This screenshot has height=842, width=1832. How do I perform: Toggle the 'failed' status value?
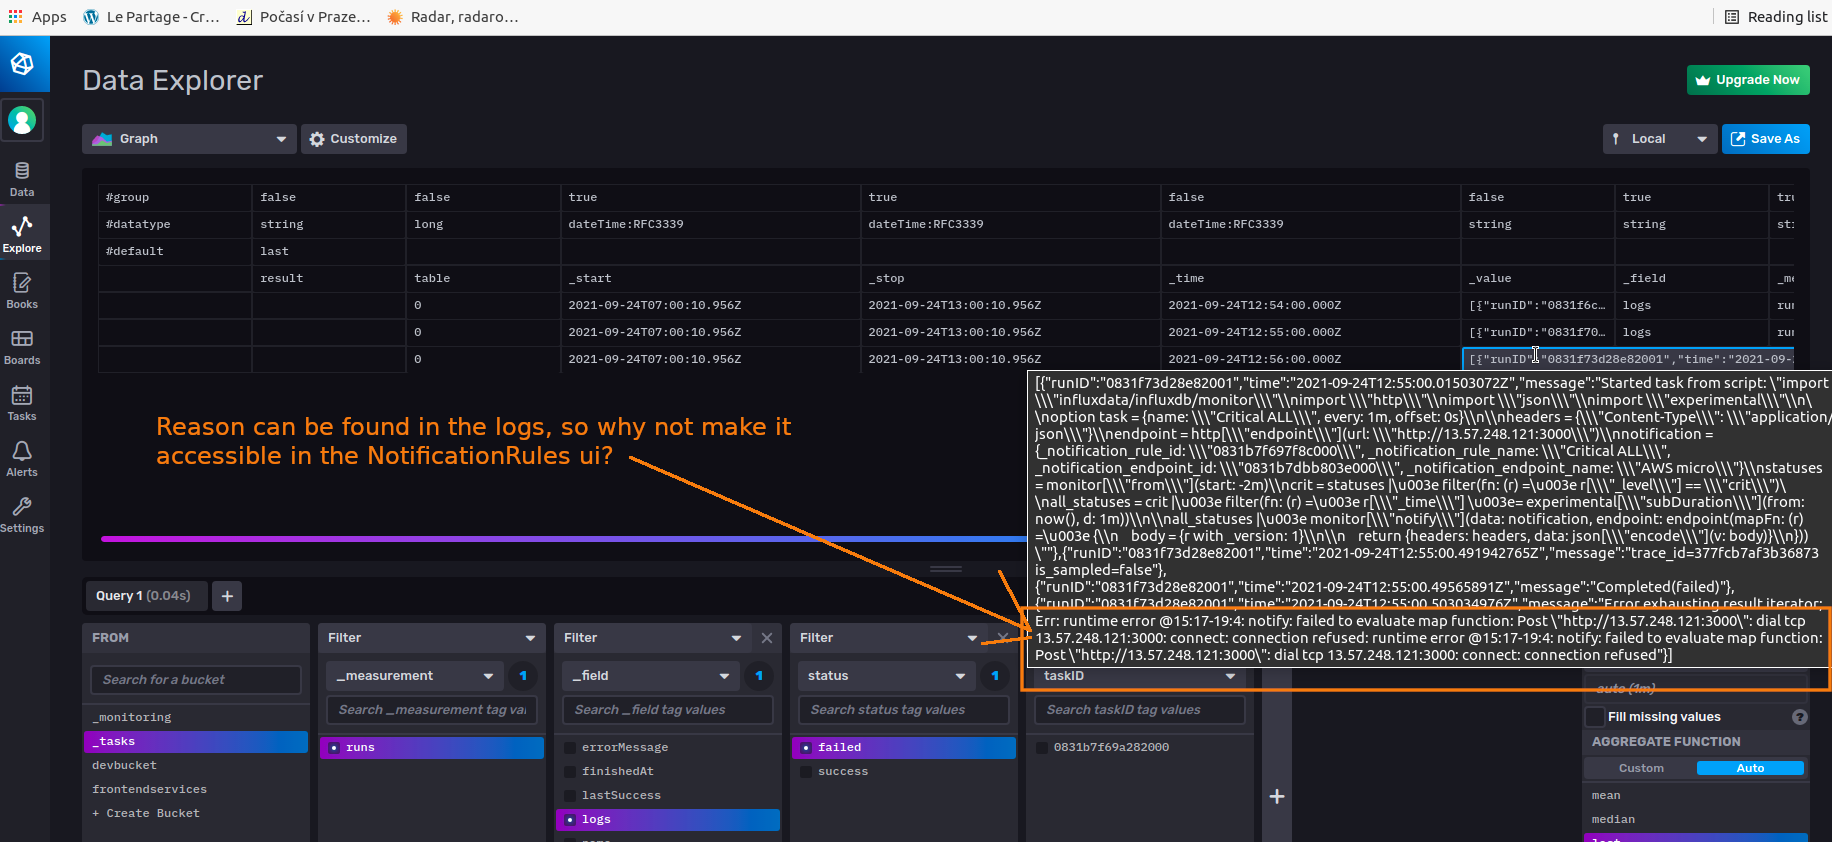pos(904,747)
